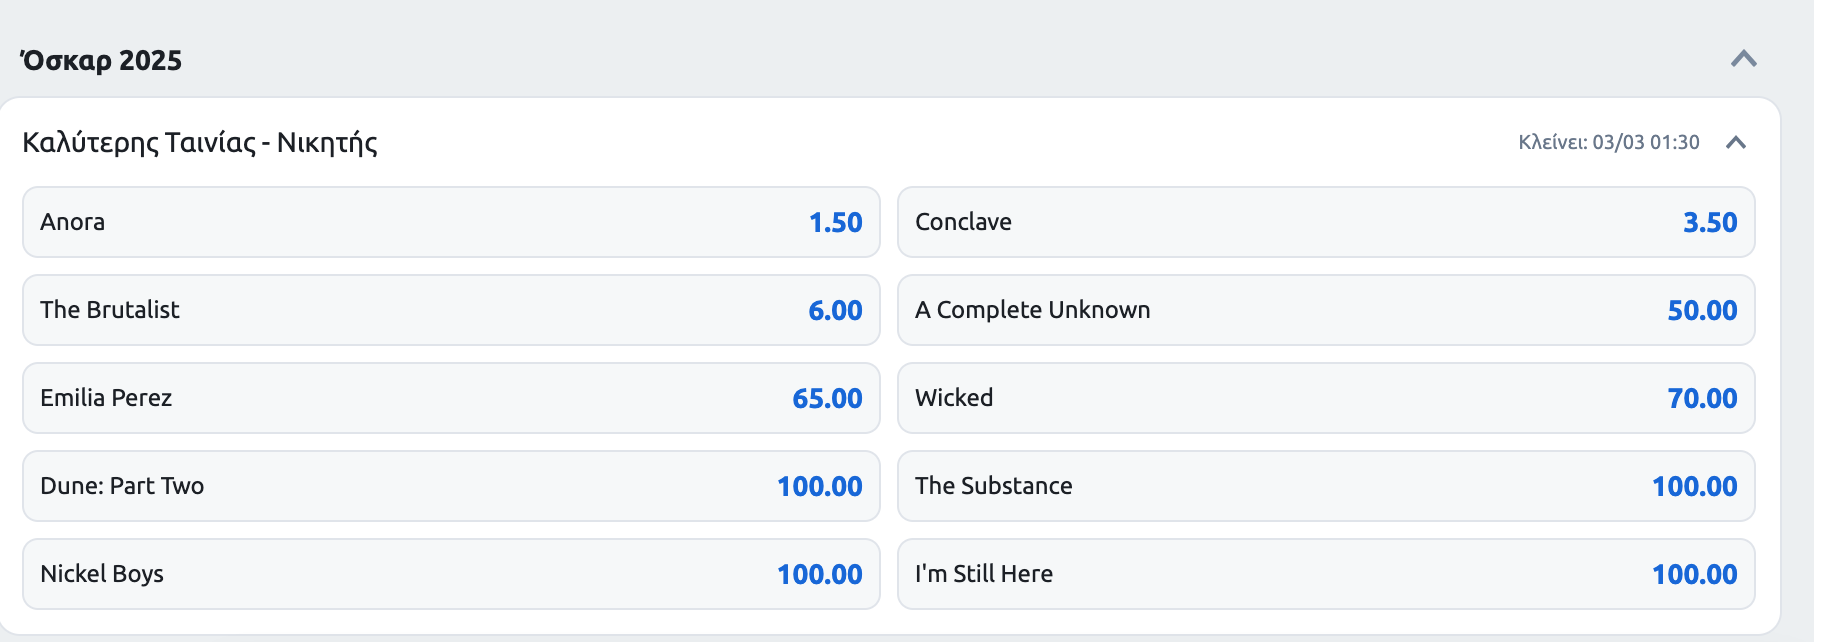Bet on The Brutalist at 6.00
The height and width of the screenshot is (642, 1822).
[450, 310]
